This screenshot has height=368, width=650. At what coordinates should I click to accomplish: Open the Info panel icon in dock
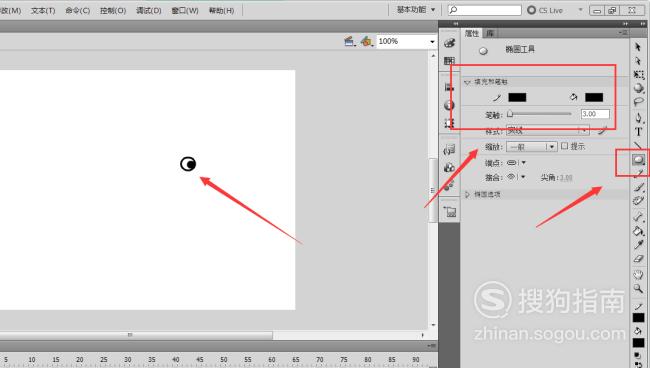pos(449,105)
